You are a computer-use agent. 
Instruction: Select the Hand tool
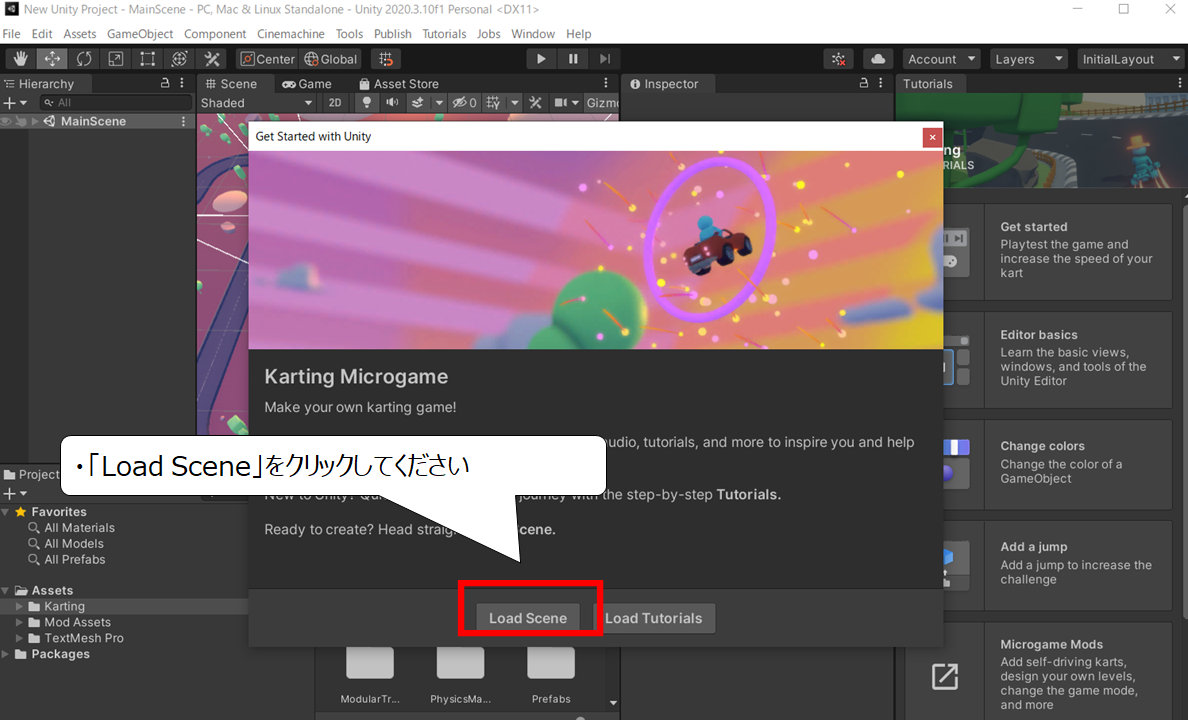20,59
